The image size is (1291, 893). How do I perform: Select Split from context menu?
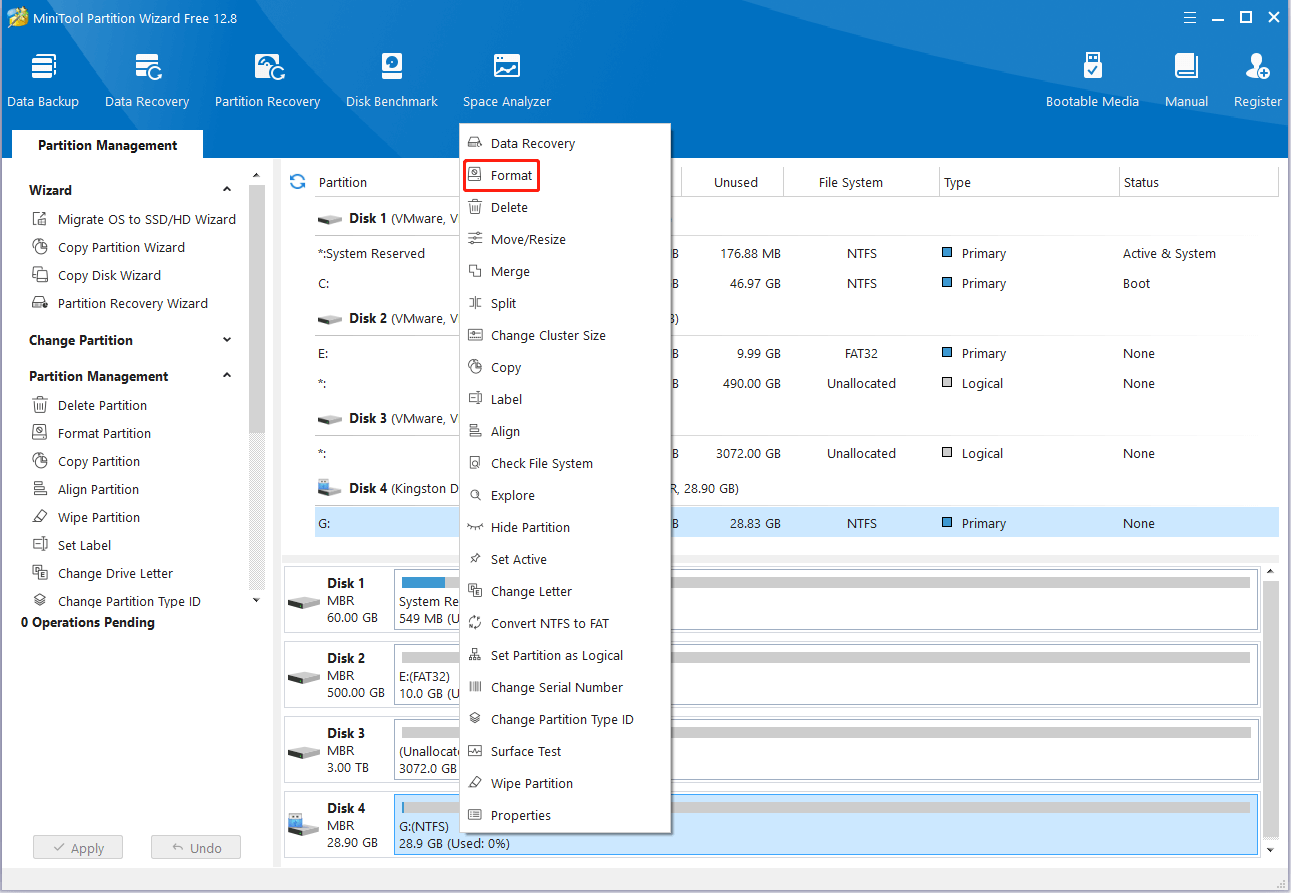[564, 304]
